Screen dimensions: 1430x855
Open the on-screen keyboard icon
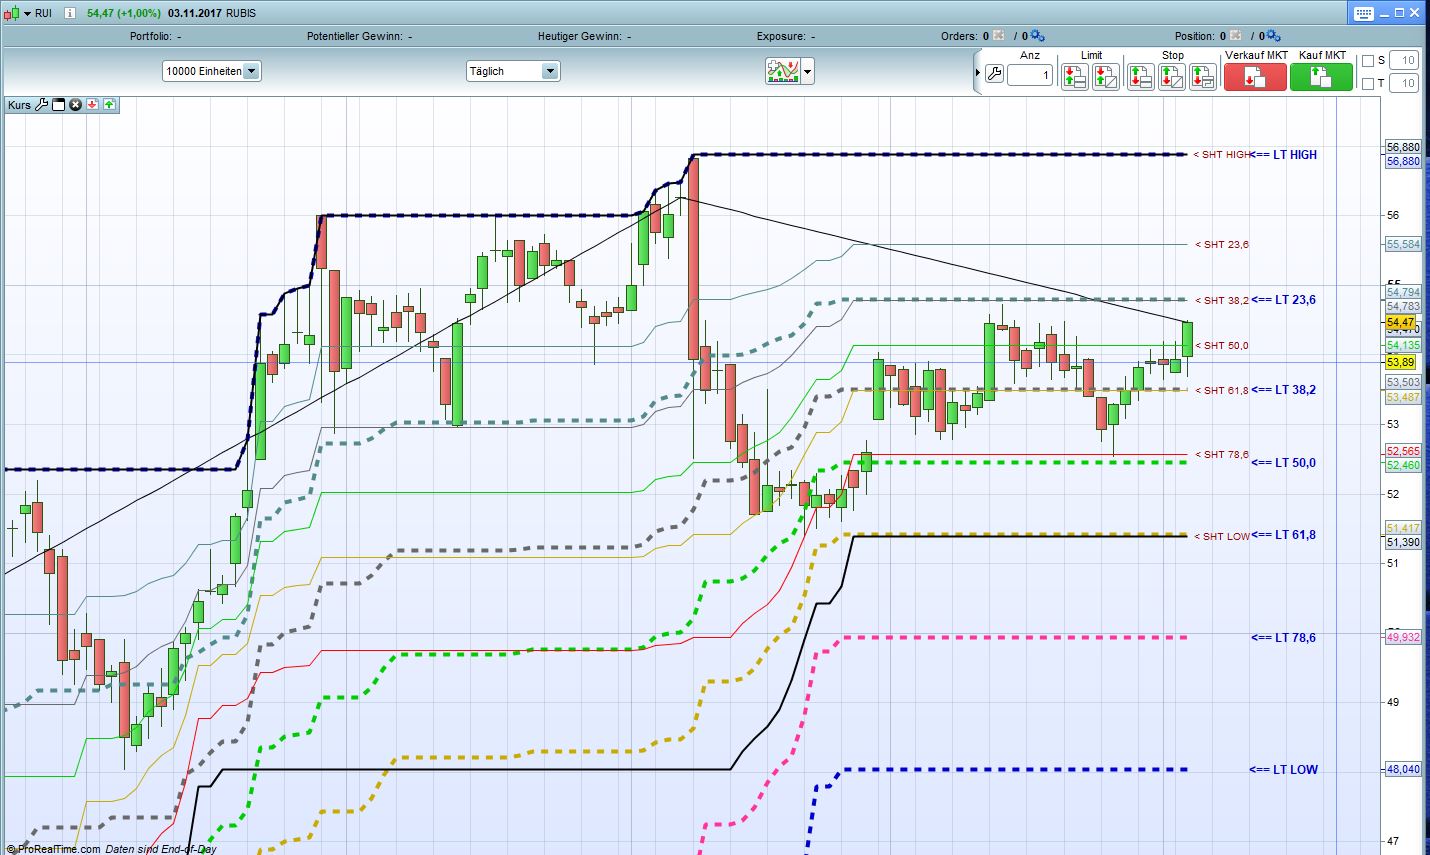pos(1364,13)
